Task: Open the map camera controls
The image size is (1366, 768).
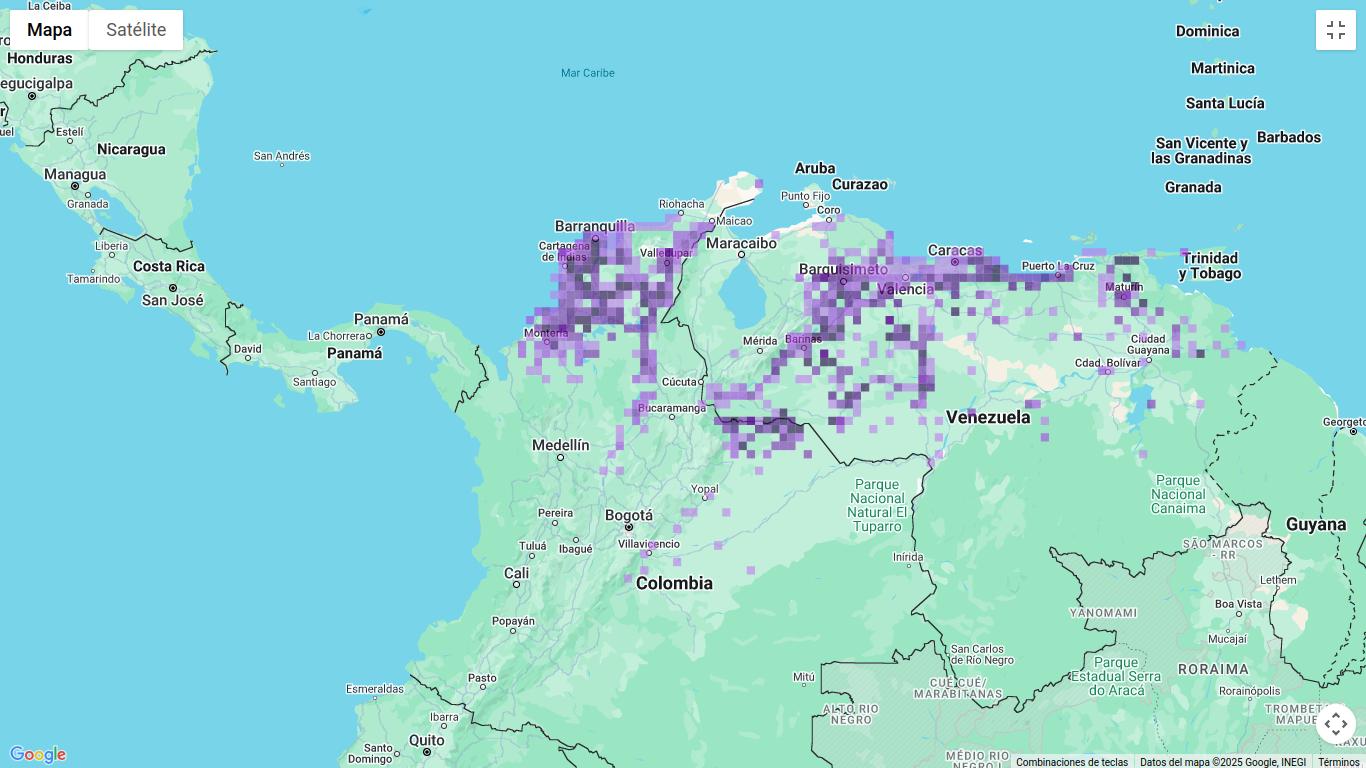Action: [1335, 724]
